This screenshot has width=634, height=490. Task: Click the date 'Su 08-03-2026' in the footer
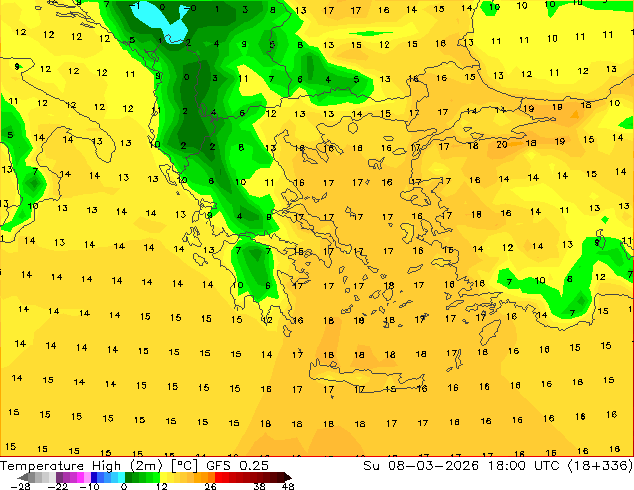pos(421,466)
